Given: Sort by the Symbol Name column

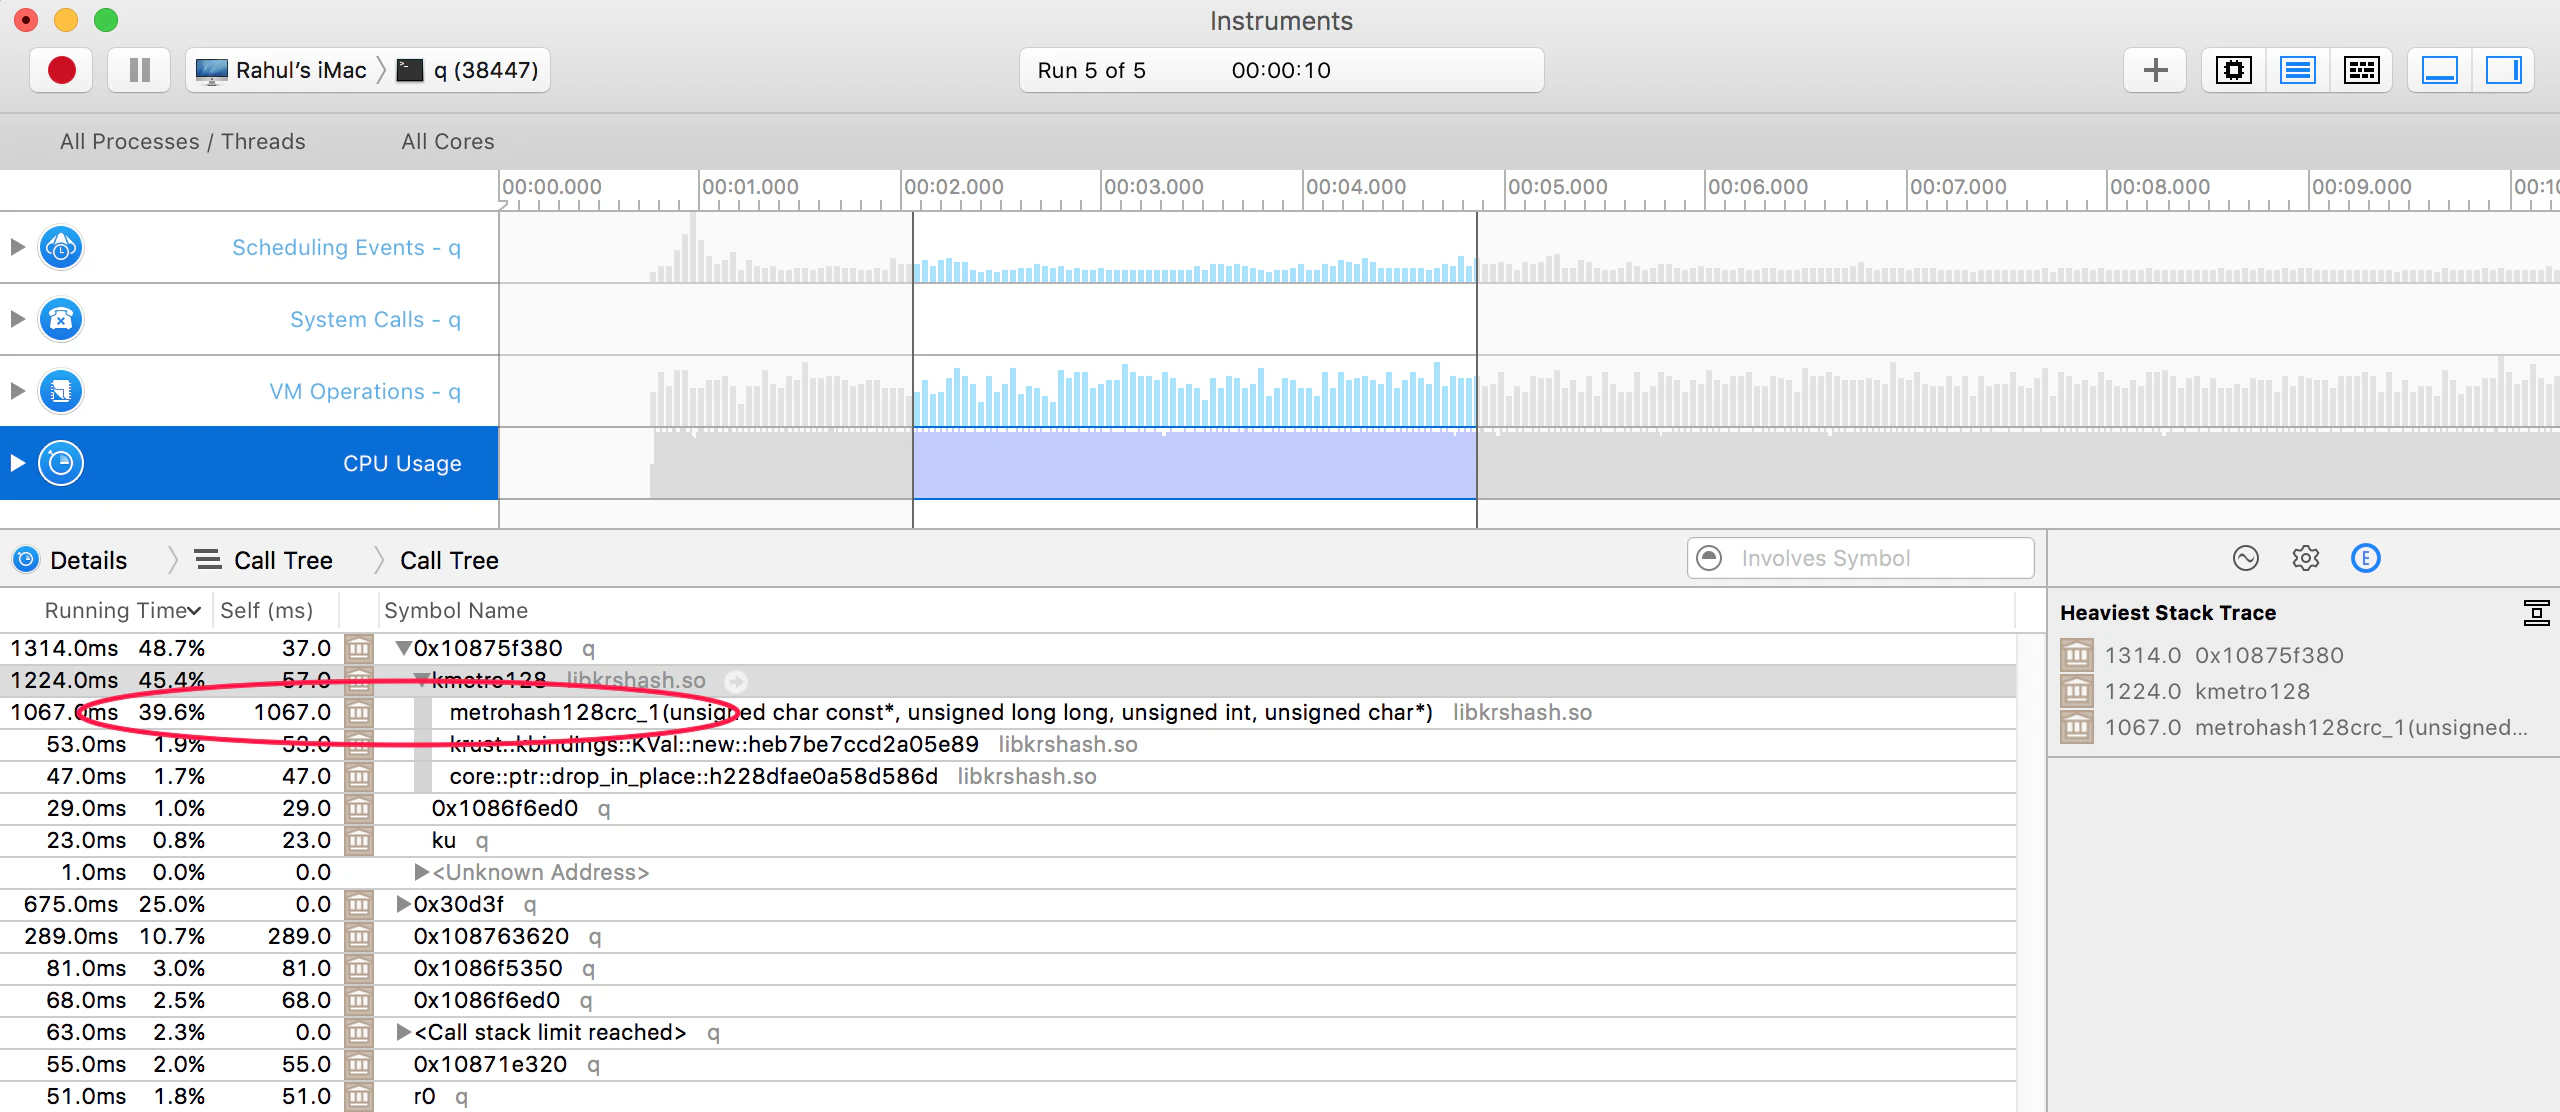Looking at the screenshot, I should 456,610.
